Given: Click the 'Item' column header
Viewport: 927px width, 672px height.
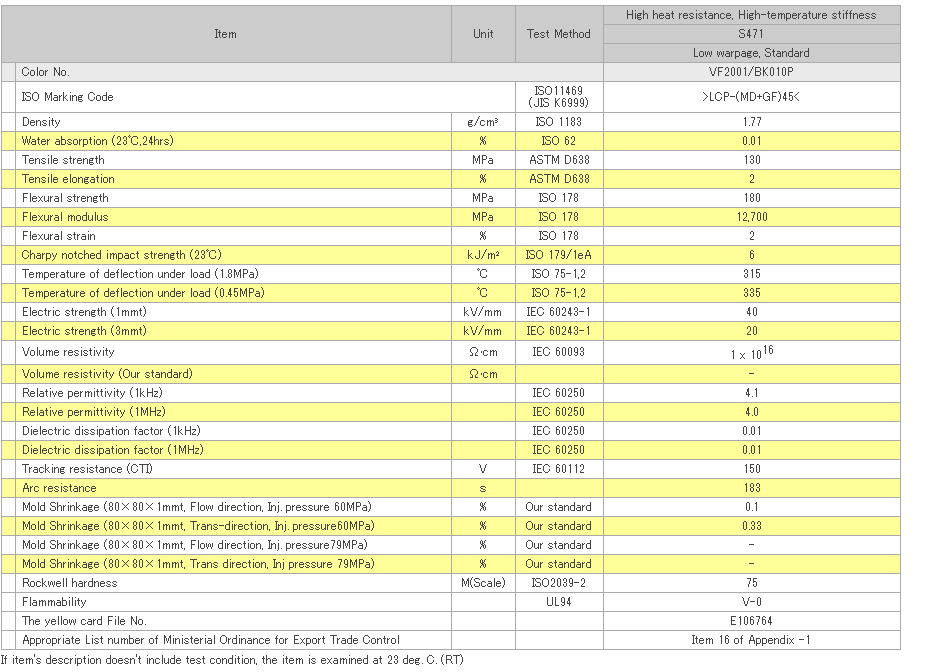Looking at the screenshot, I should (x=225, y=34).
